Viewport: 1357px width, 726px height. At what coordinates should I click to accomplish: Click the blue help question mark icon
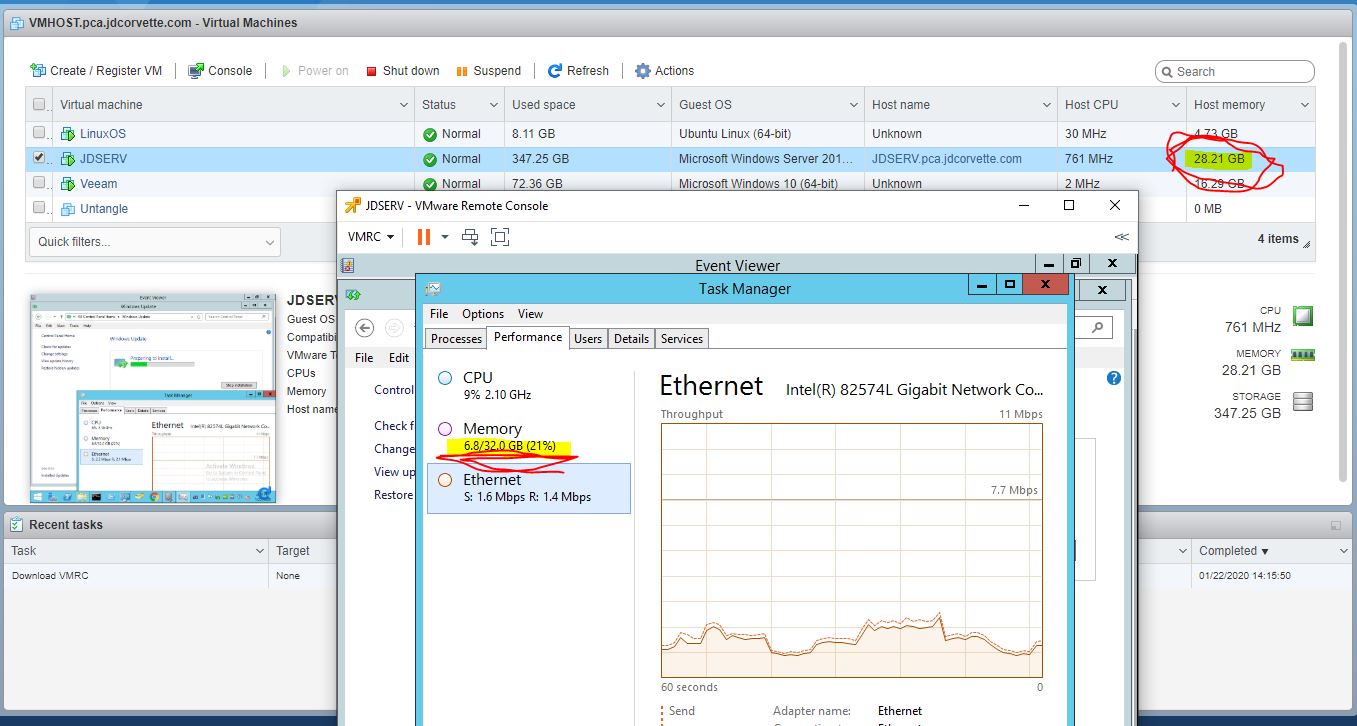click(1114, 378)
